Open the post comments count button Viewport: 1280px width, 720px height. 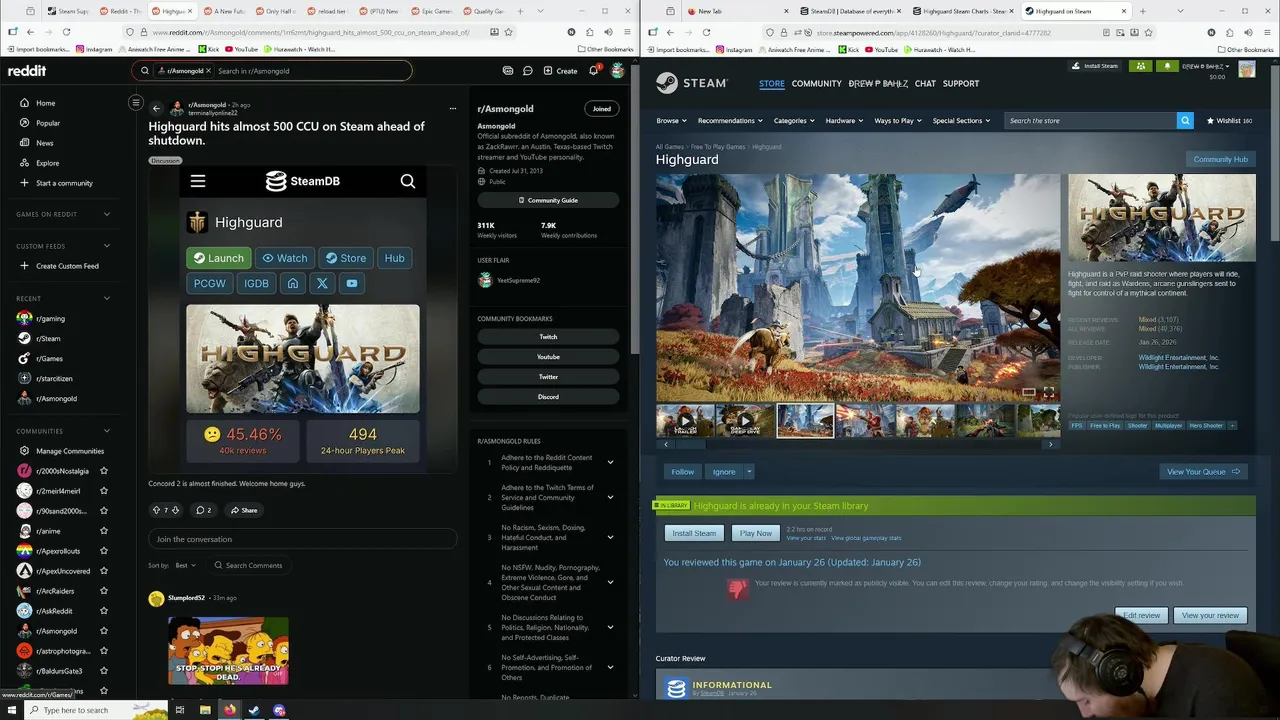[203, 510]
